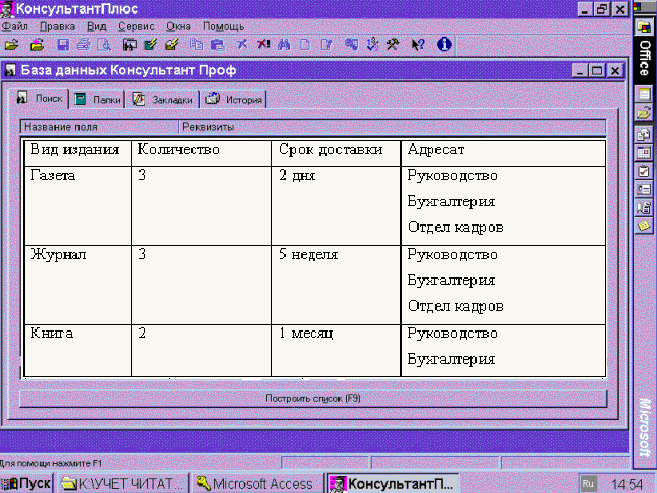
Task: Click the contact card icon in Office bar
Action: pos(644,189)
